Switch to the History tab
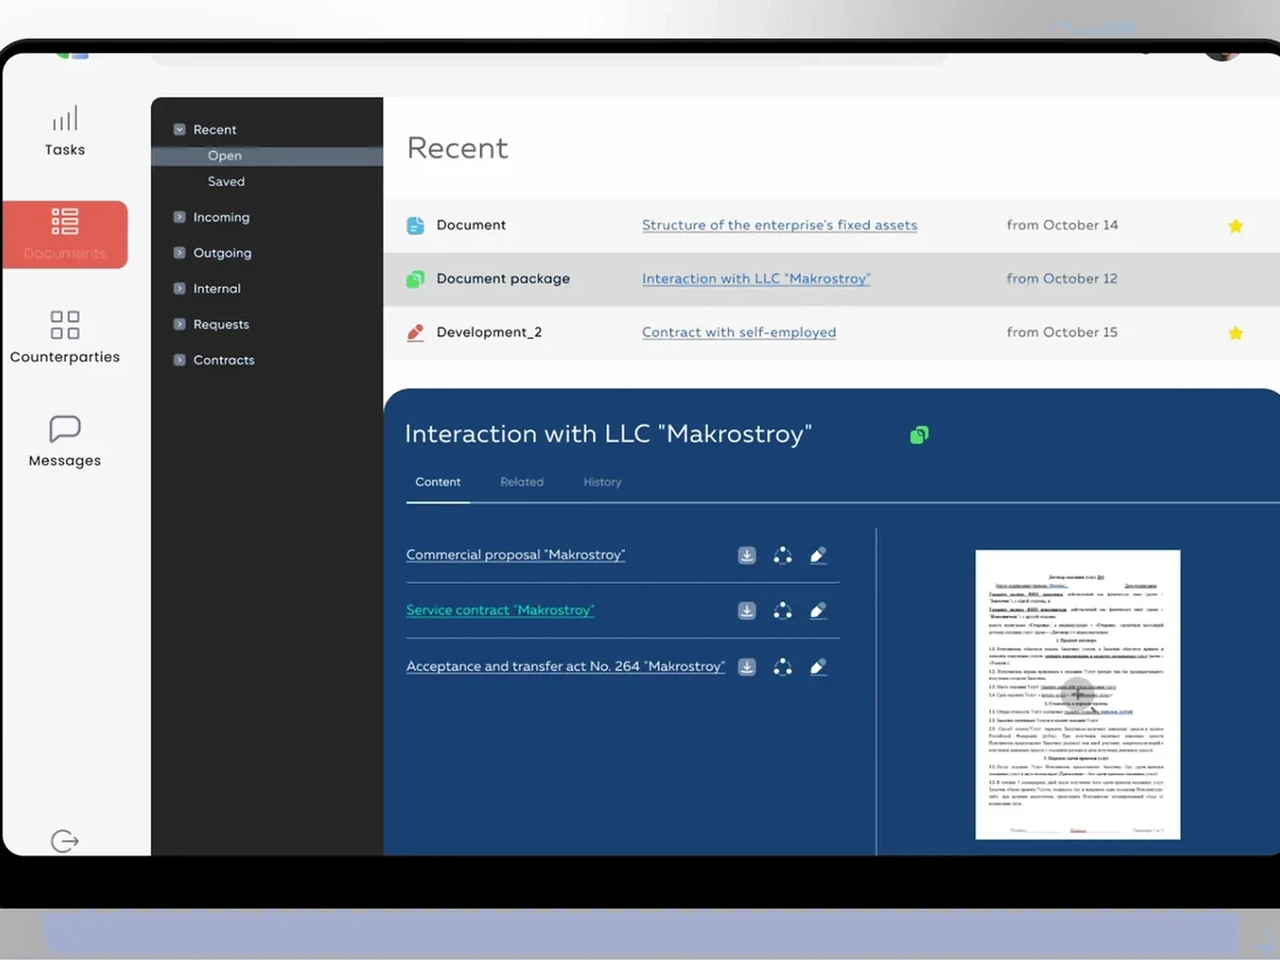Image resolution: width=1280 pixels, height=960 pixels. coord(602,482)
